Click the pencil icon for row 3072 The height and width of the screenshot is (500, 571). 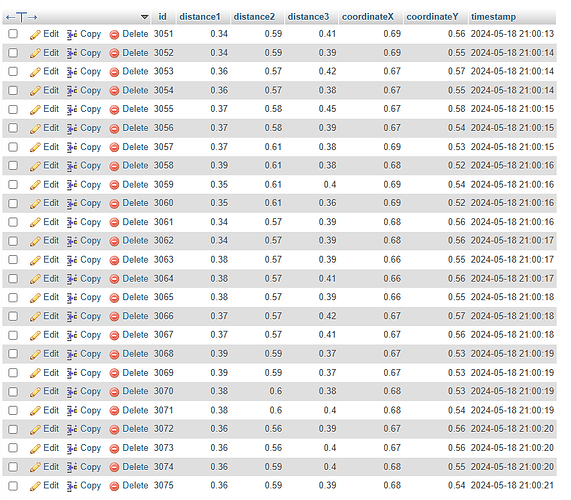point(35,429)
